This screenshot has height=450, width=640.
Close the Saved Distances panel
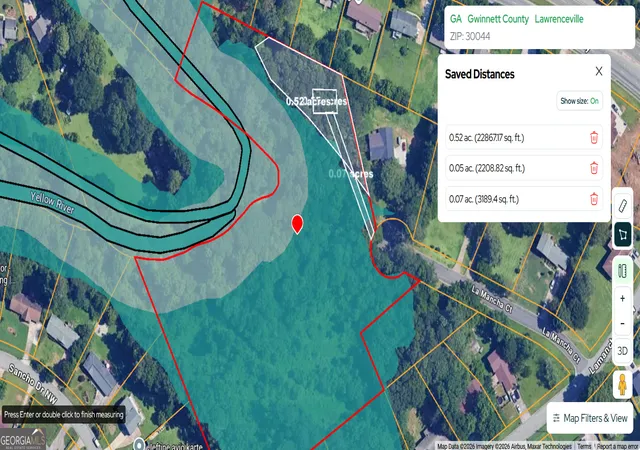point(599,71)
